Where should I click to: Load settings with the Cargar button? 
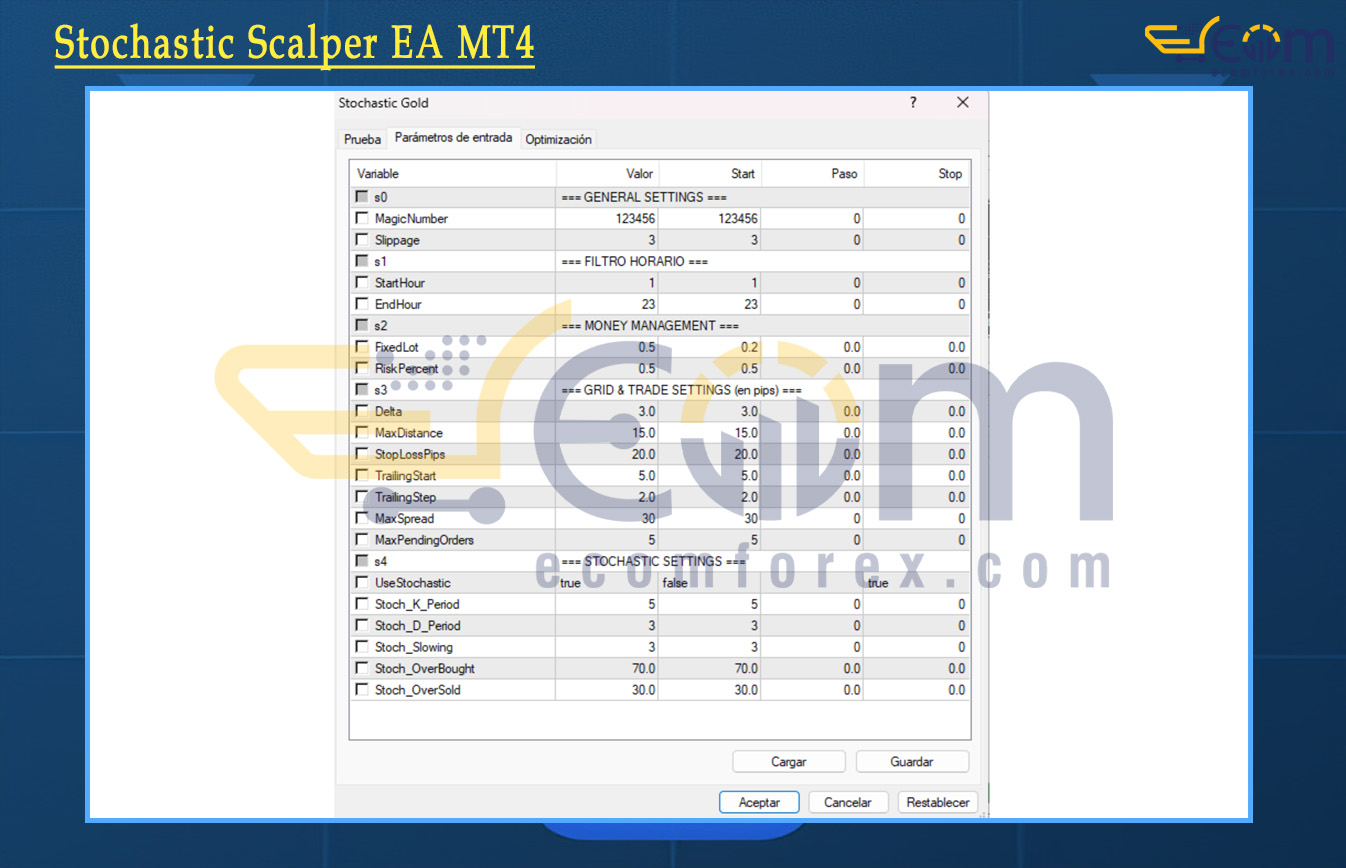pos(788,762)
